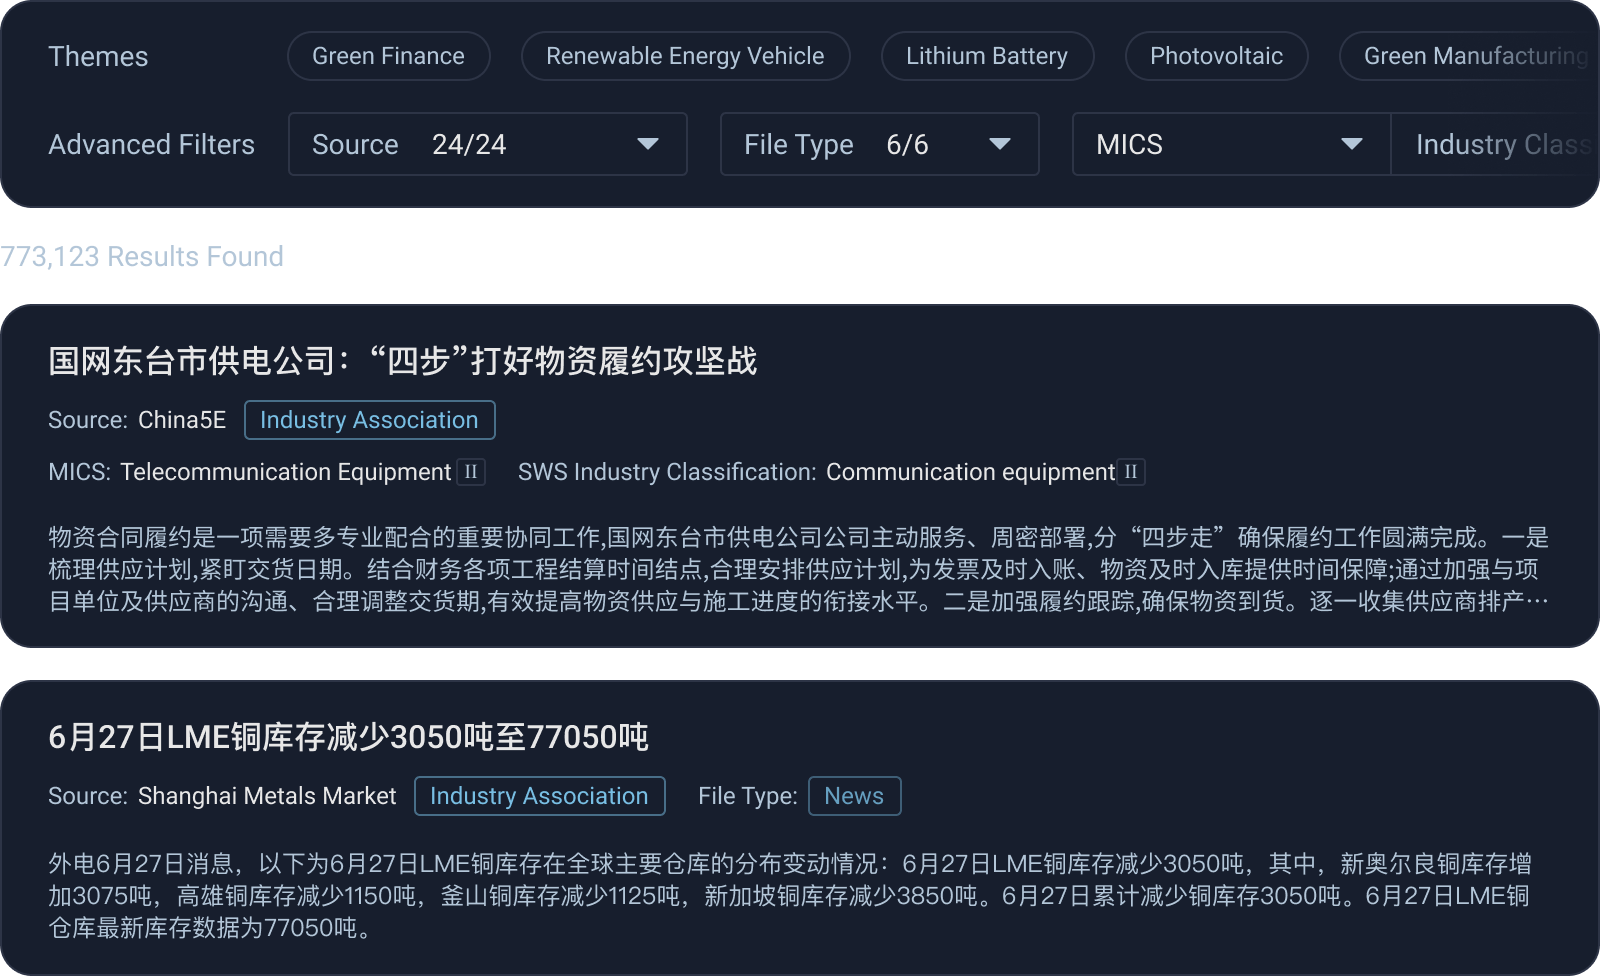Select the Green Finance theme chip
Viewport: 1600px width, 976px height.
[x=389, y=56]
